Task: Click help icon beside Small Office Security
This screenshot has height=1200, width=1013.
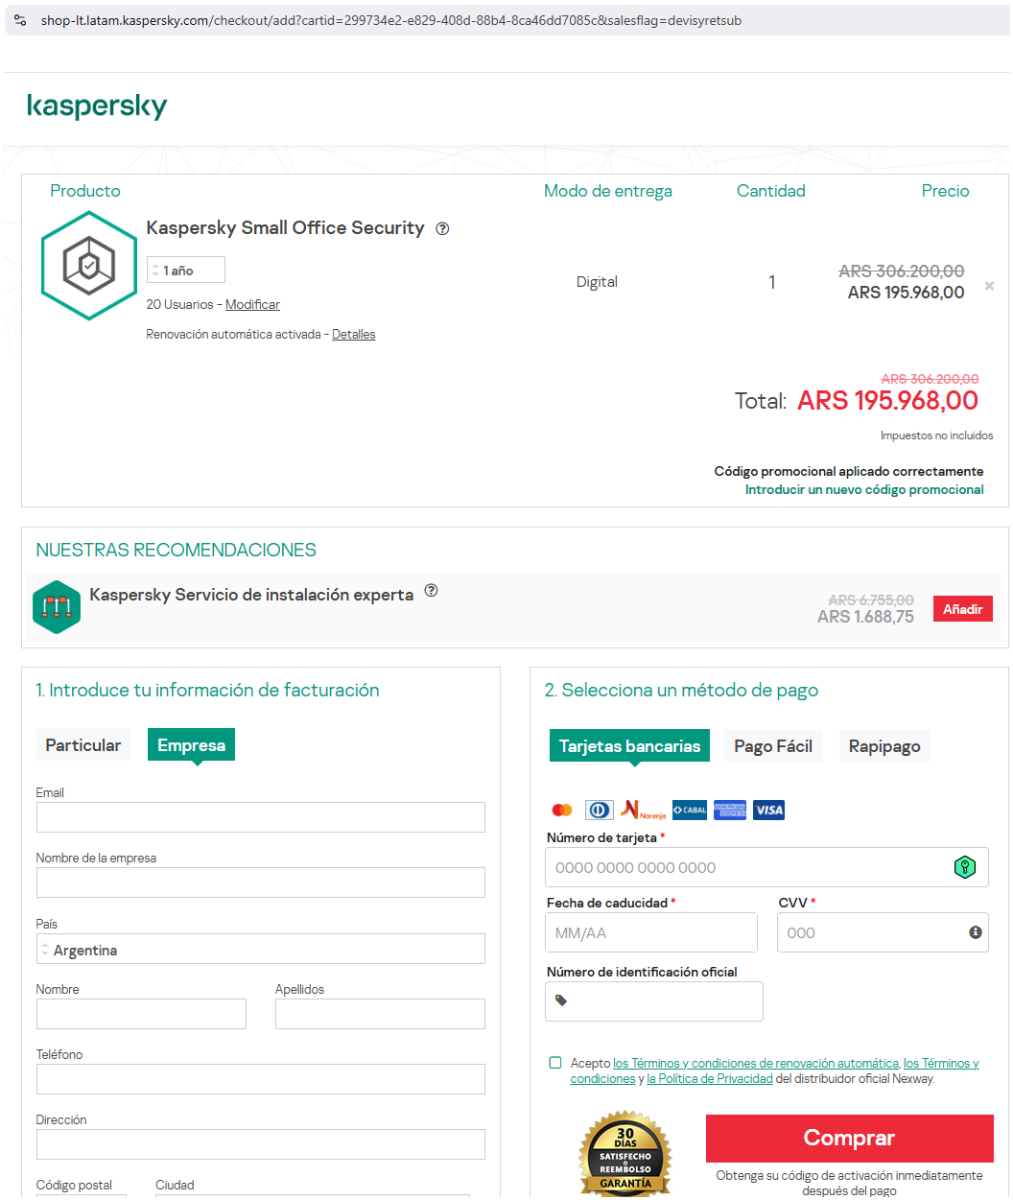Action: [443, 228]
